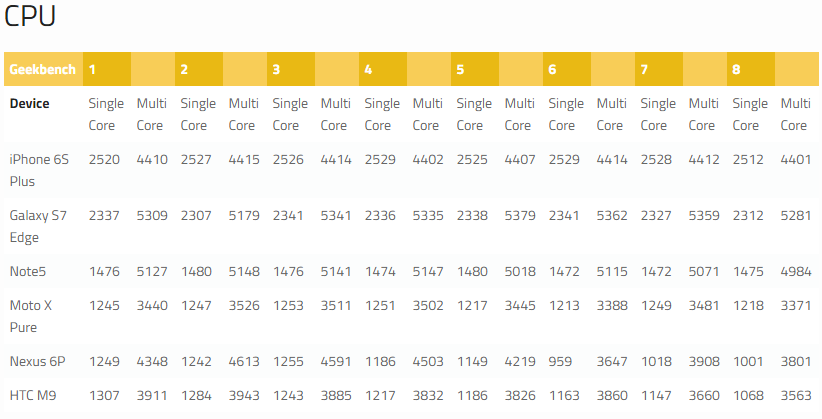Image resolution: width=822 pixels, height=419 pixels.
Task: Select the Device column label
Action: point(29,103)
